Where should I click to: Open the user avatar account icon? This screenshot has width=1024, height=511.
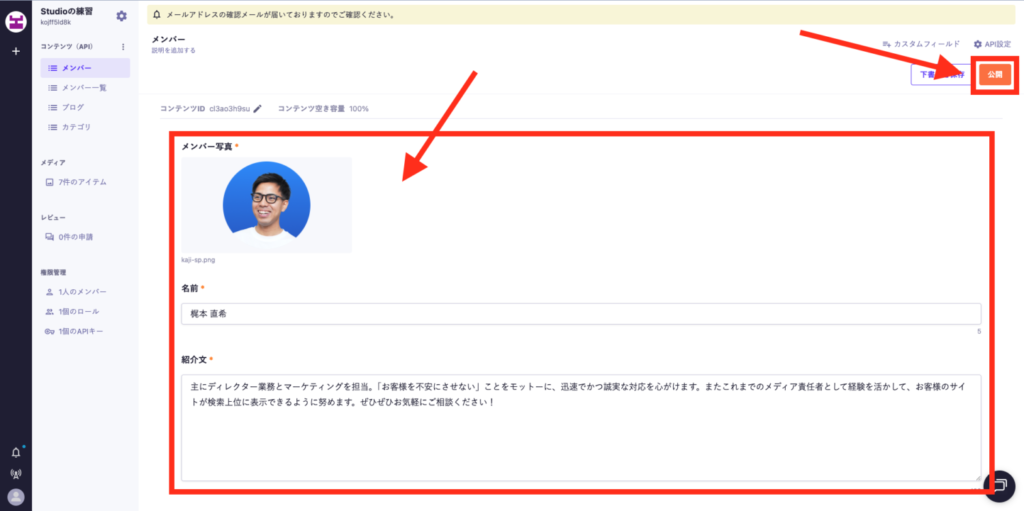pos(16,497)
